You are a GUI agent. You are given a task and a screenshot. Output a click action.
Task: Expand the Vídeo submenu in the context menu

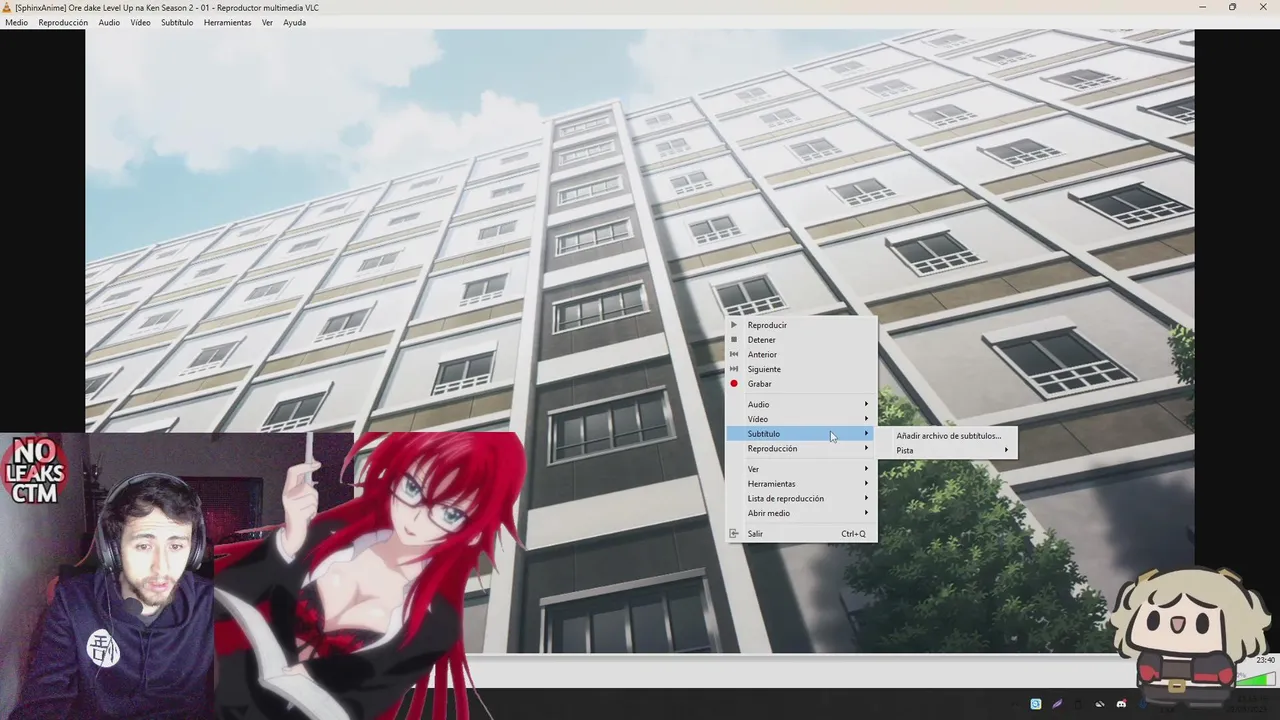801,419
